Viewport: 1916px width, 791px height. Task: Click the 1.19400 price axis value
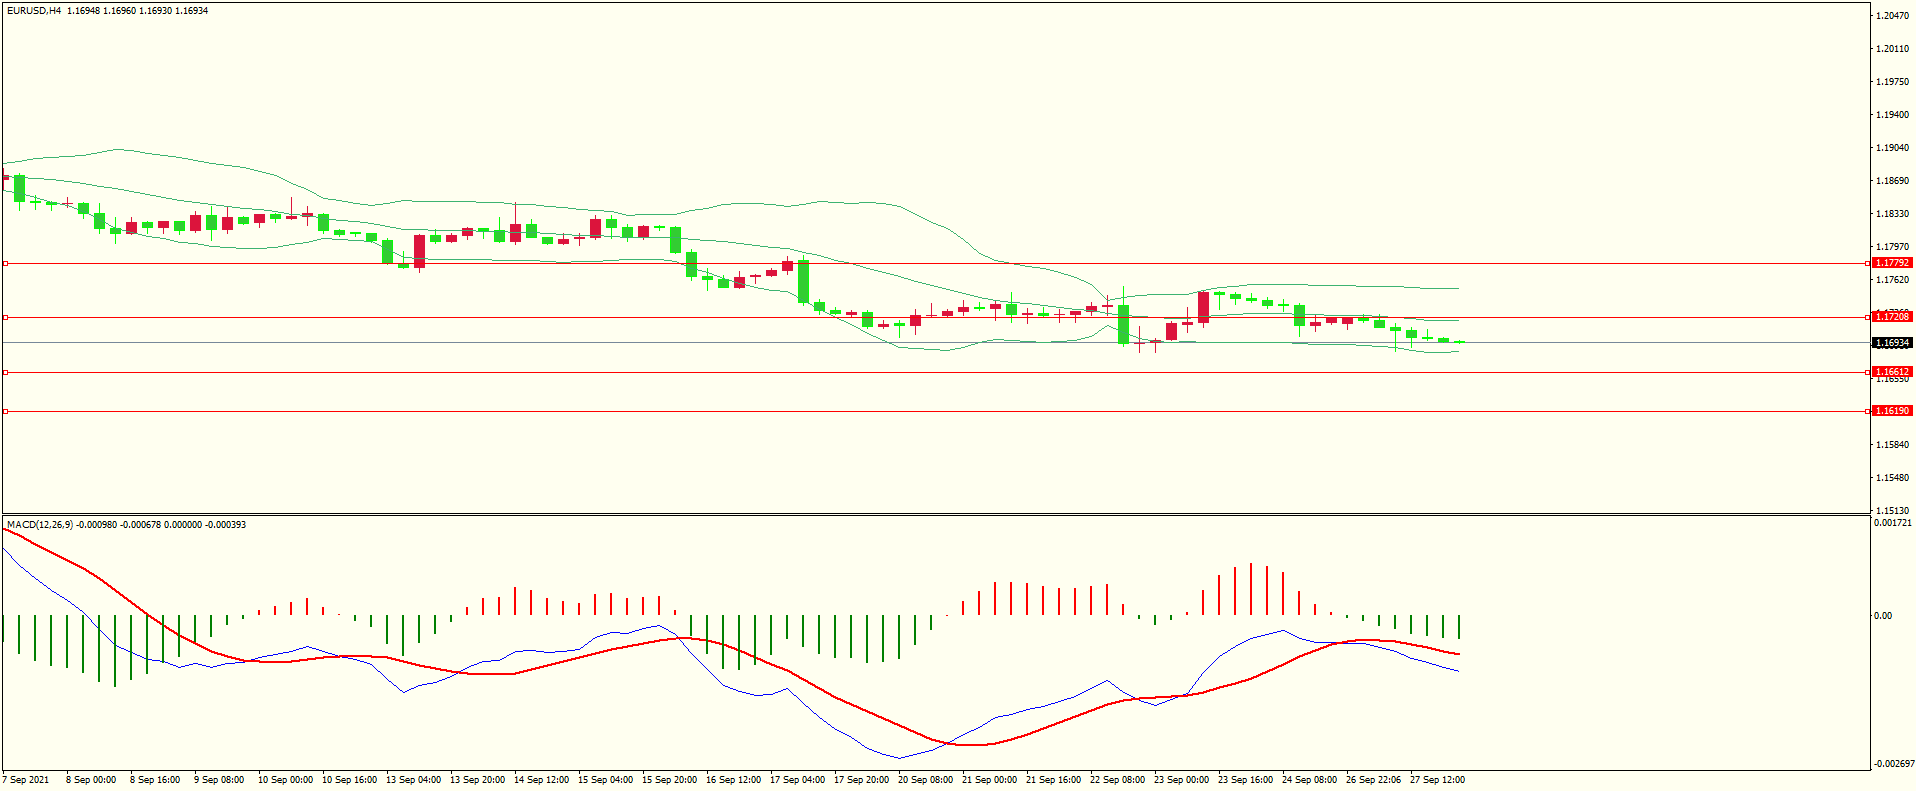(x=1892, y=115)
